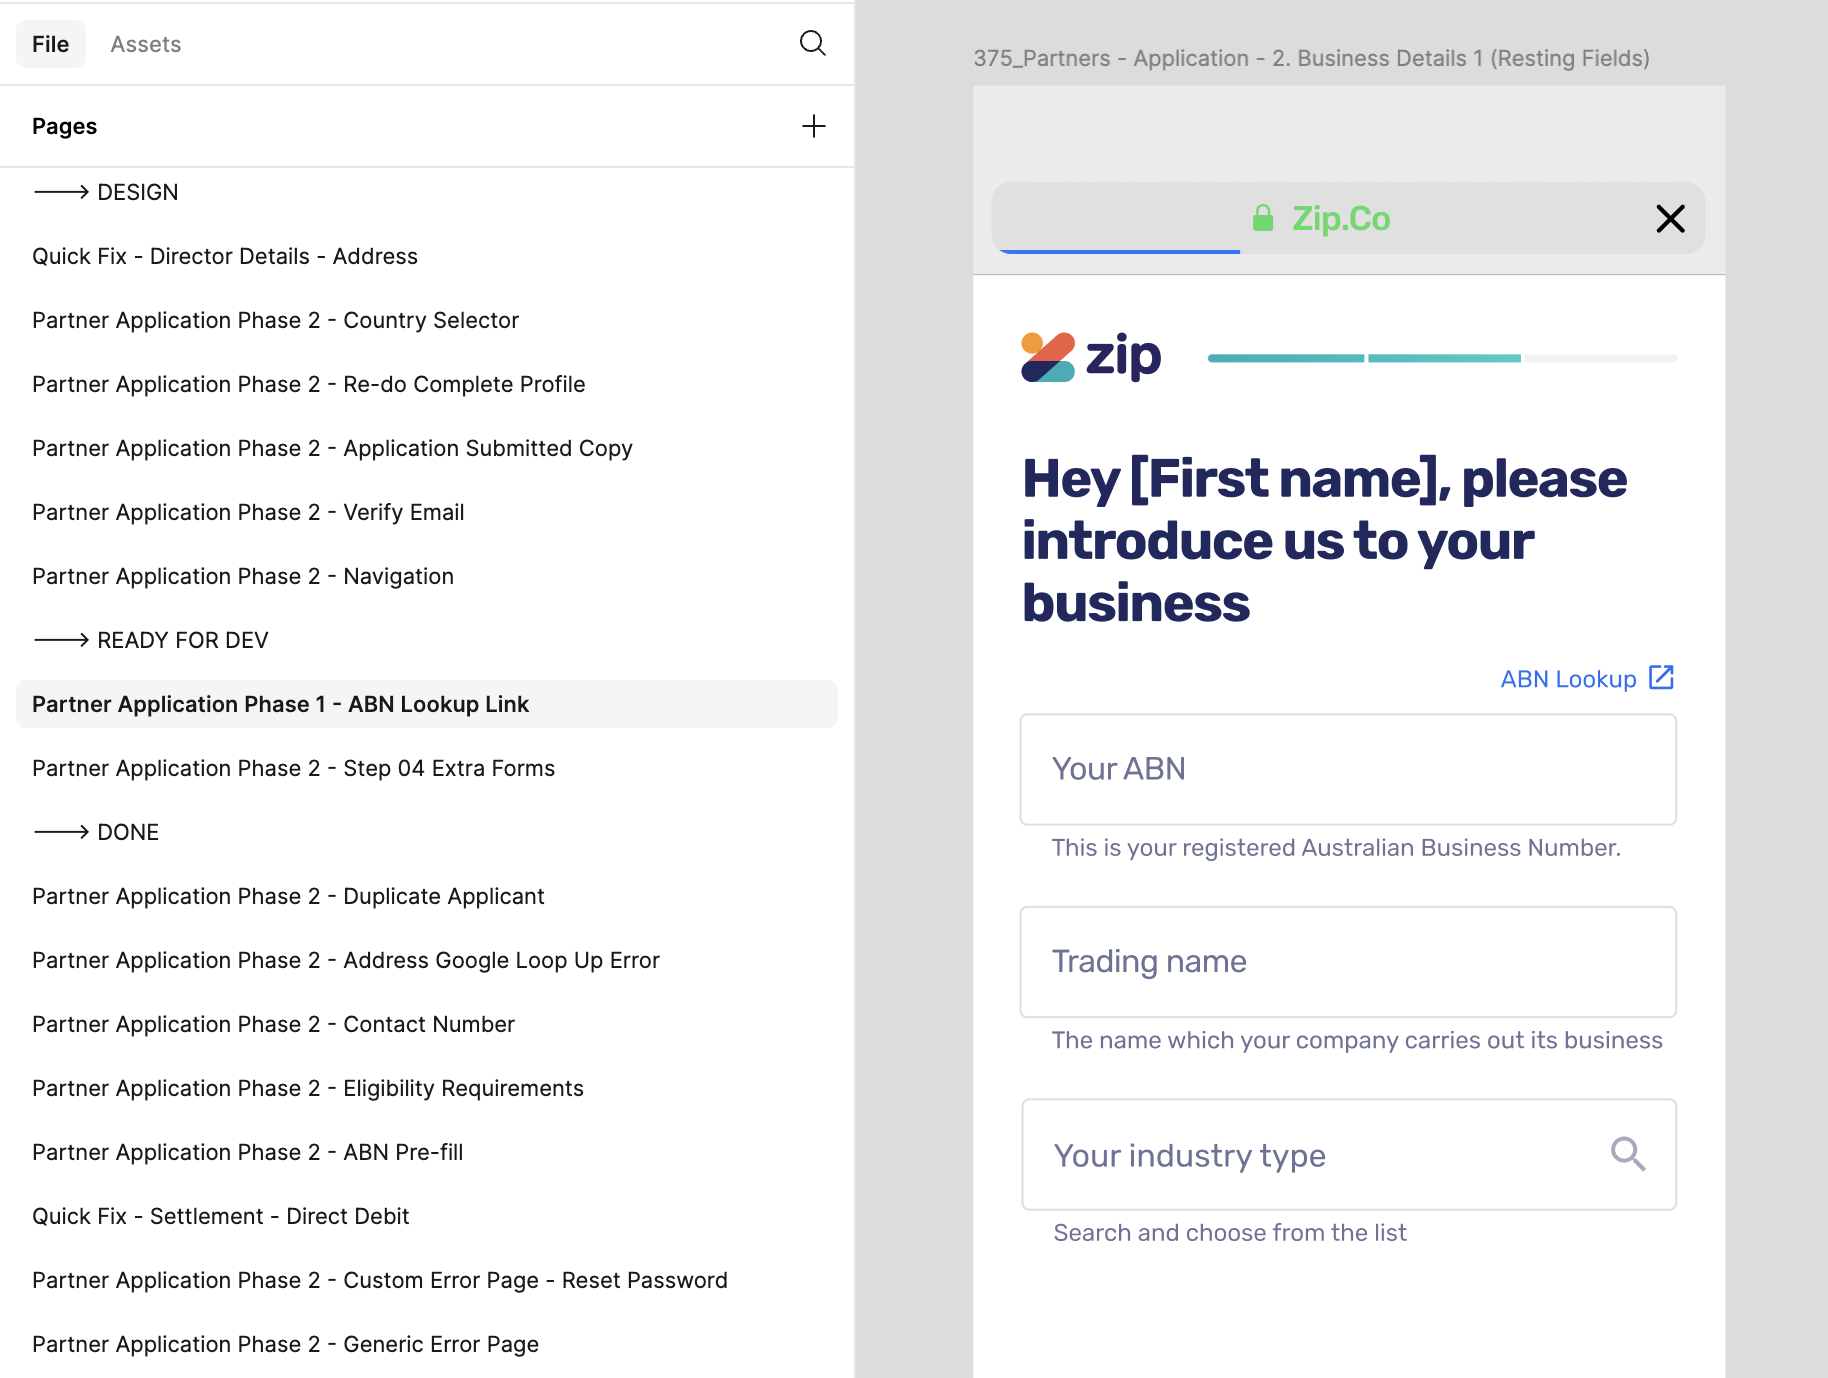The image size is (1828, 1378).
Task: Click the ABN Lookup external link icon
Action: coord(1661,678)
